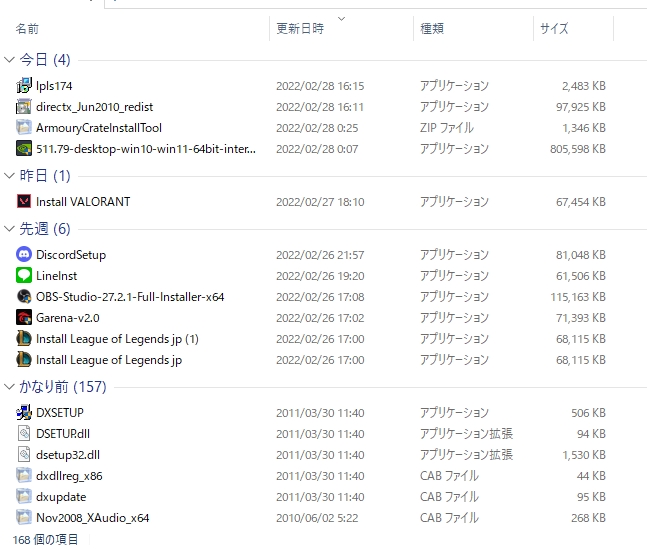This screenshot has width=647, height=550.
Task: Click the size value 115,163 KB
Action: (578, 297)
